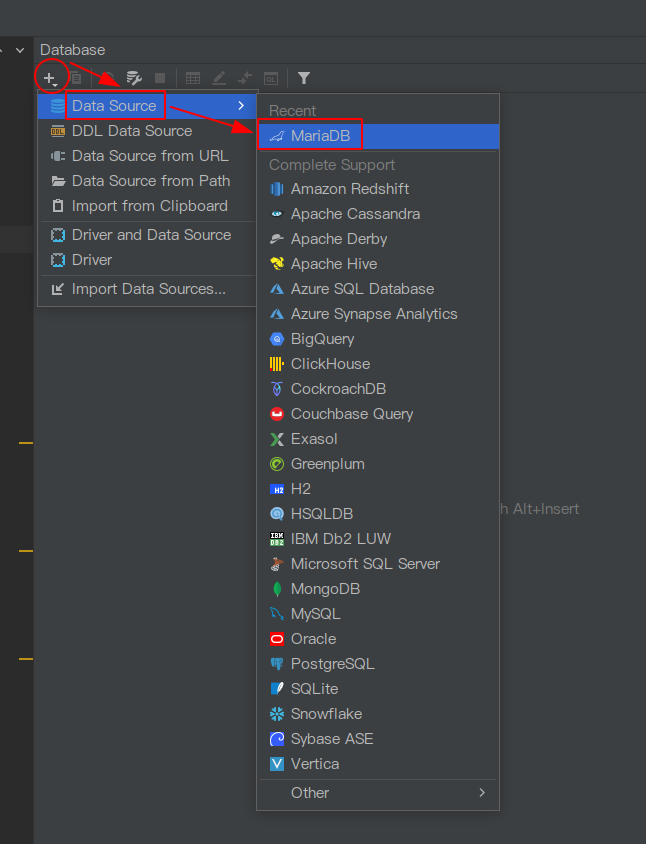The image size is (646, 844).
Task: Click the table editor grid icon
Action: point(193,79)
